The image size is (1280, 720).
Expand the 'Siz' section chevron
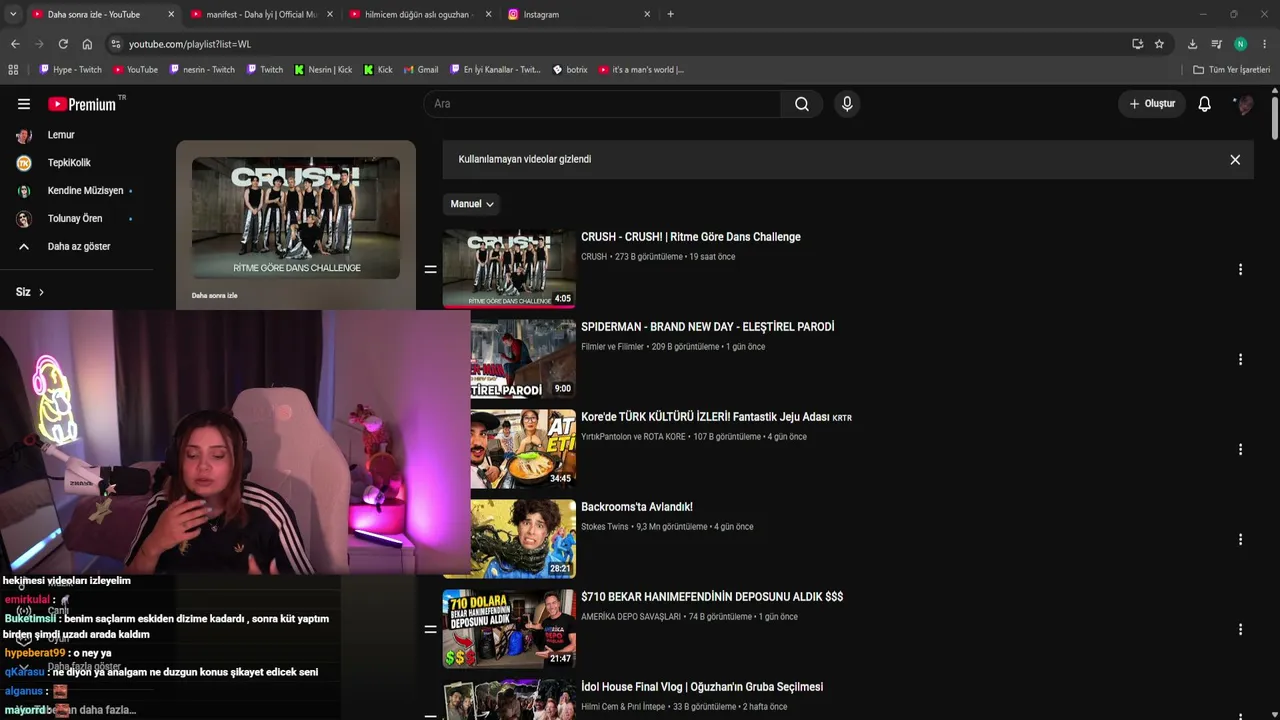[x=41, y=292]
